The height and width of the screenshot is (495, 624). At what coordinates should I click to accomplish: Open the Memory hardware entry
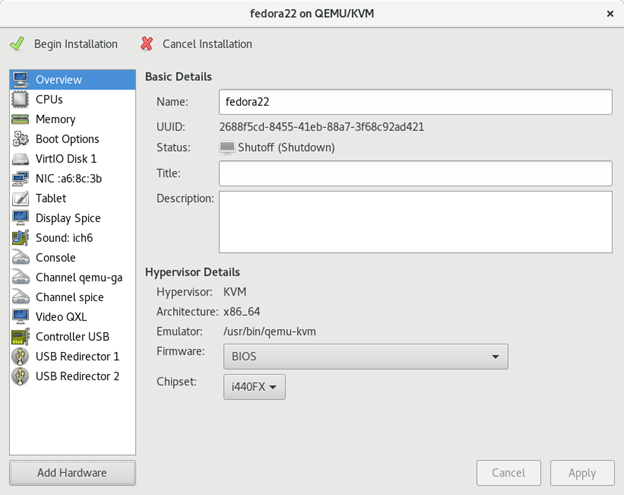point(72,119)
